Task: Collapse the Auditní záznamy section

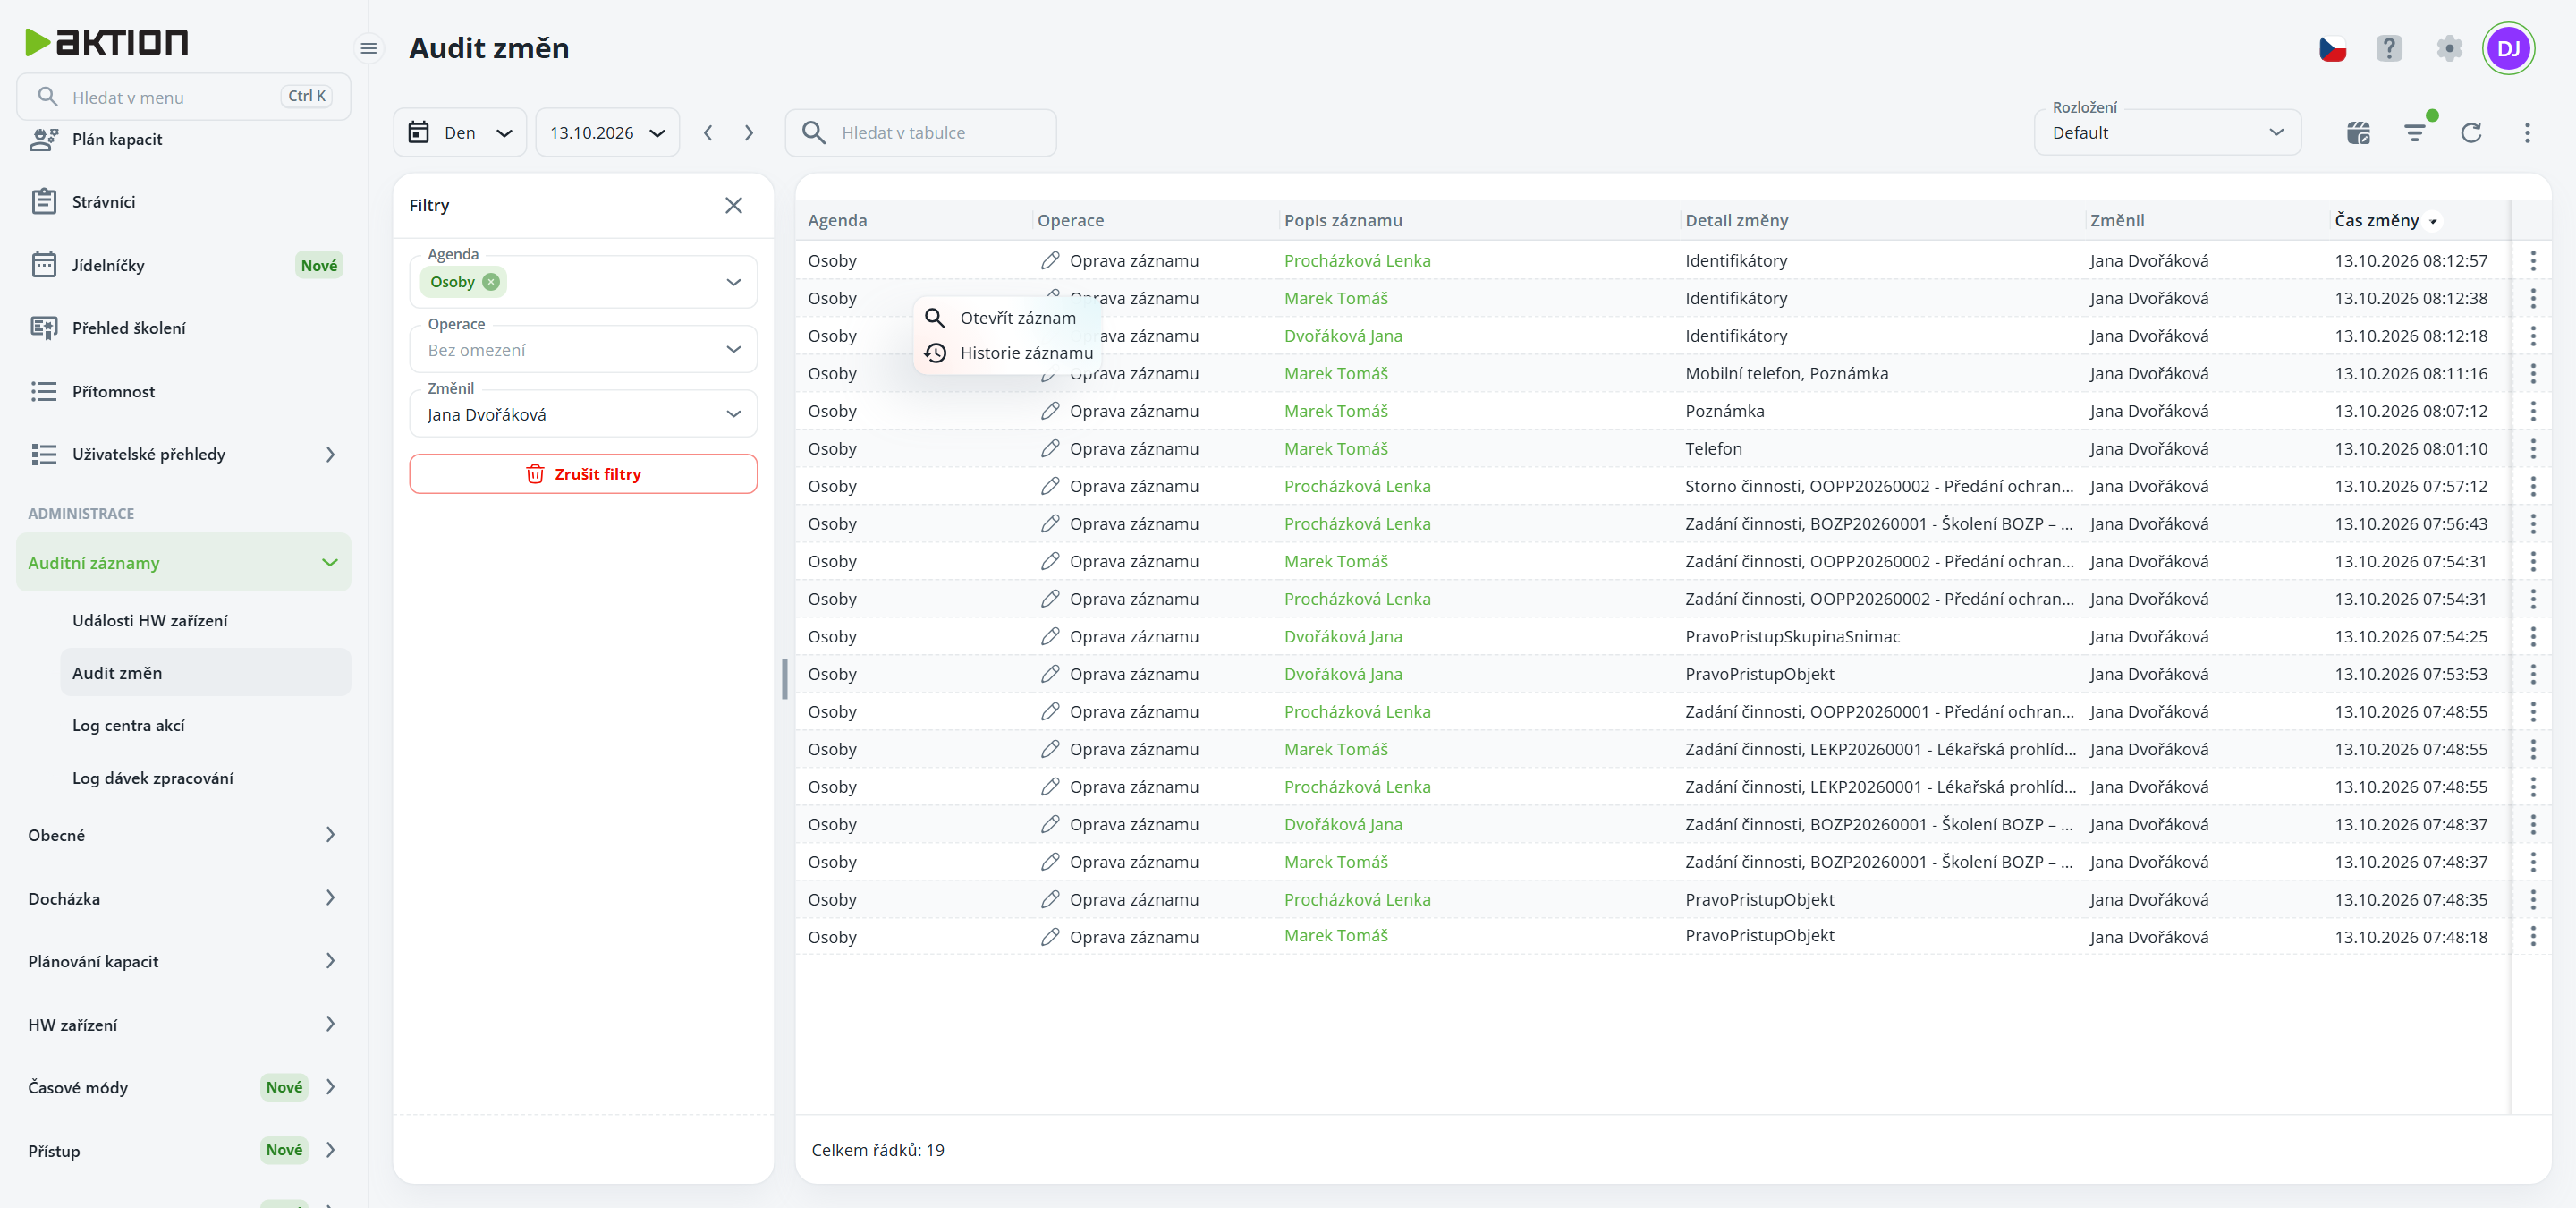Action: (x=184, y=563)
